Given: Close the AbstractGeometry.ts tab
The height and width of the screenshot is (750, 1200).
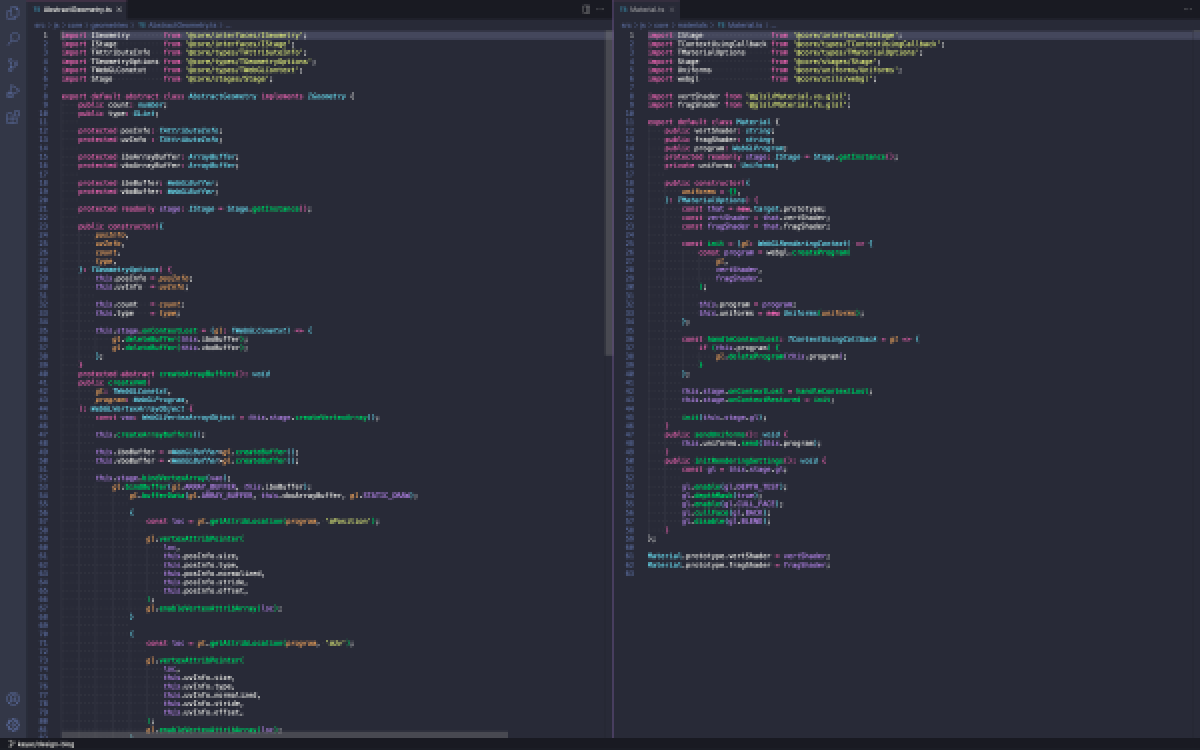Looking at the screenshot, I should click(120, 8).
